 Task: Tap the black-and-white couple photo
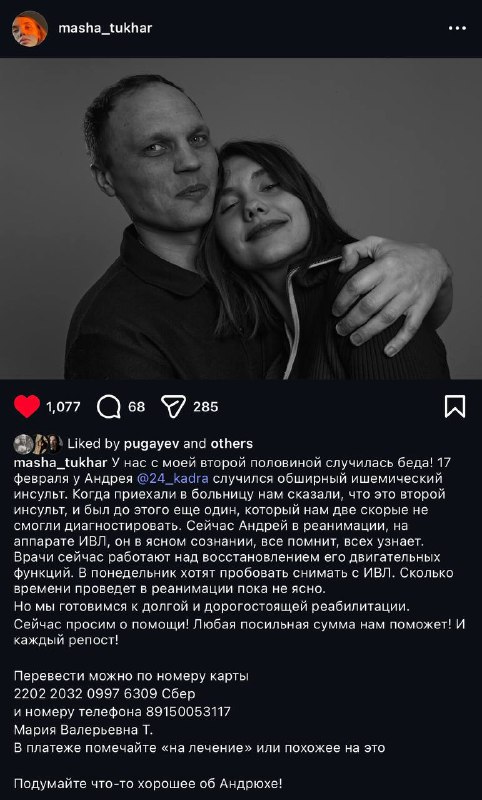pyautogui.click(x=241, y=218)
